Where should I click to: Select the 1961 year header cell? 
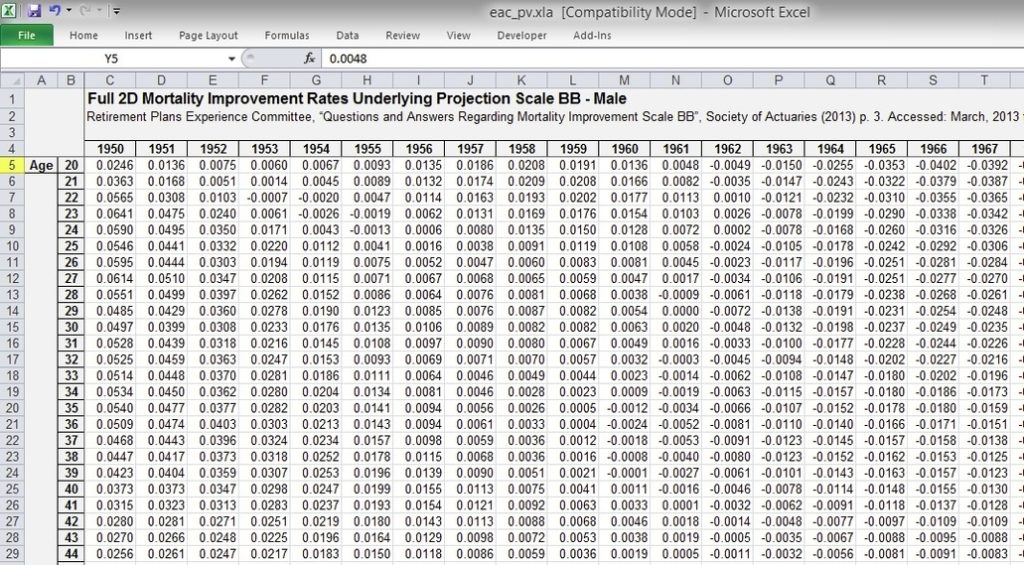click(x=676, y=149)
